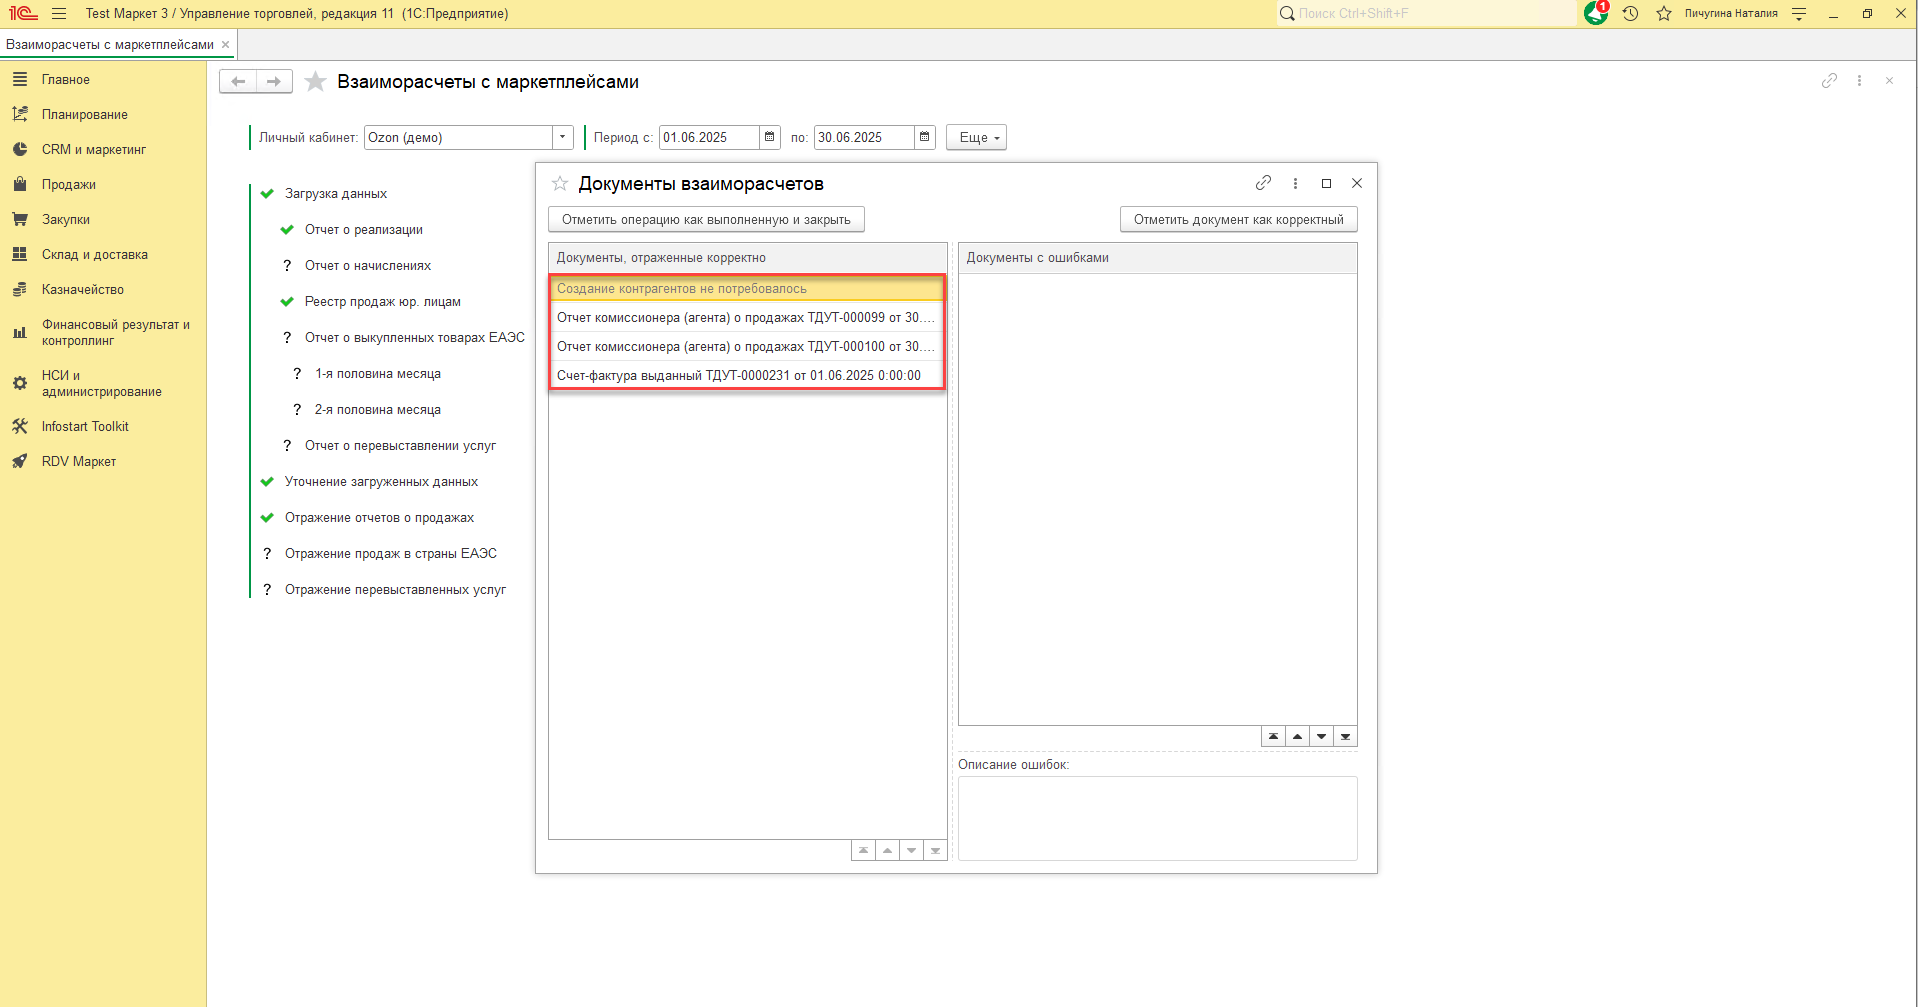Click the notifications bell icon

click(x=1595, y=13)
